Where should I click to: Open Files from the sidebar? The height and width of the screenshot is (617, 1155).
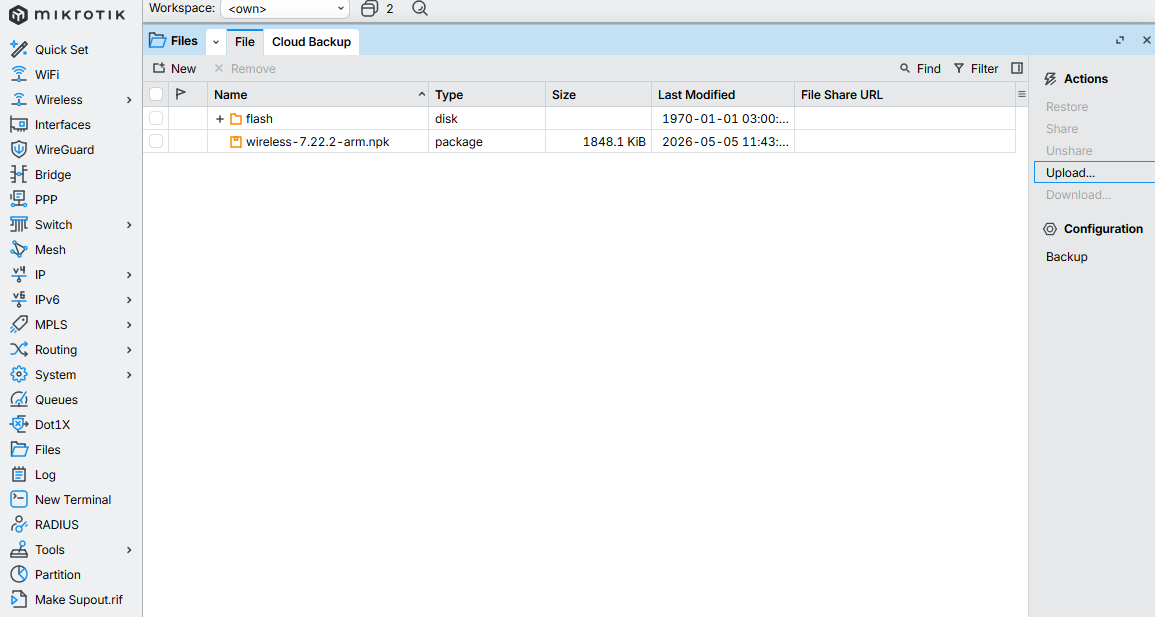35,450
